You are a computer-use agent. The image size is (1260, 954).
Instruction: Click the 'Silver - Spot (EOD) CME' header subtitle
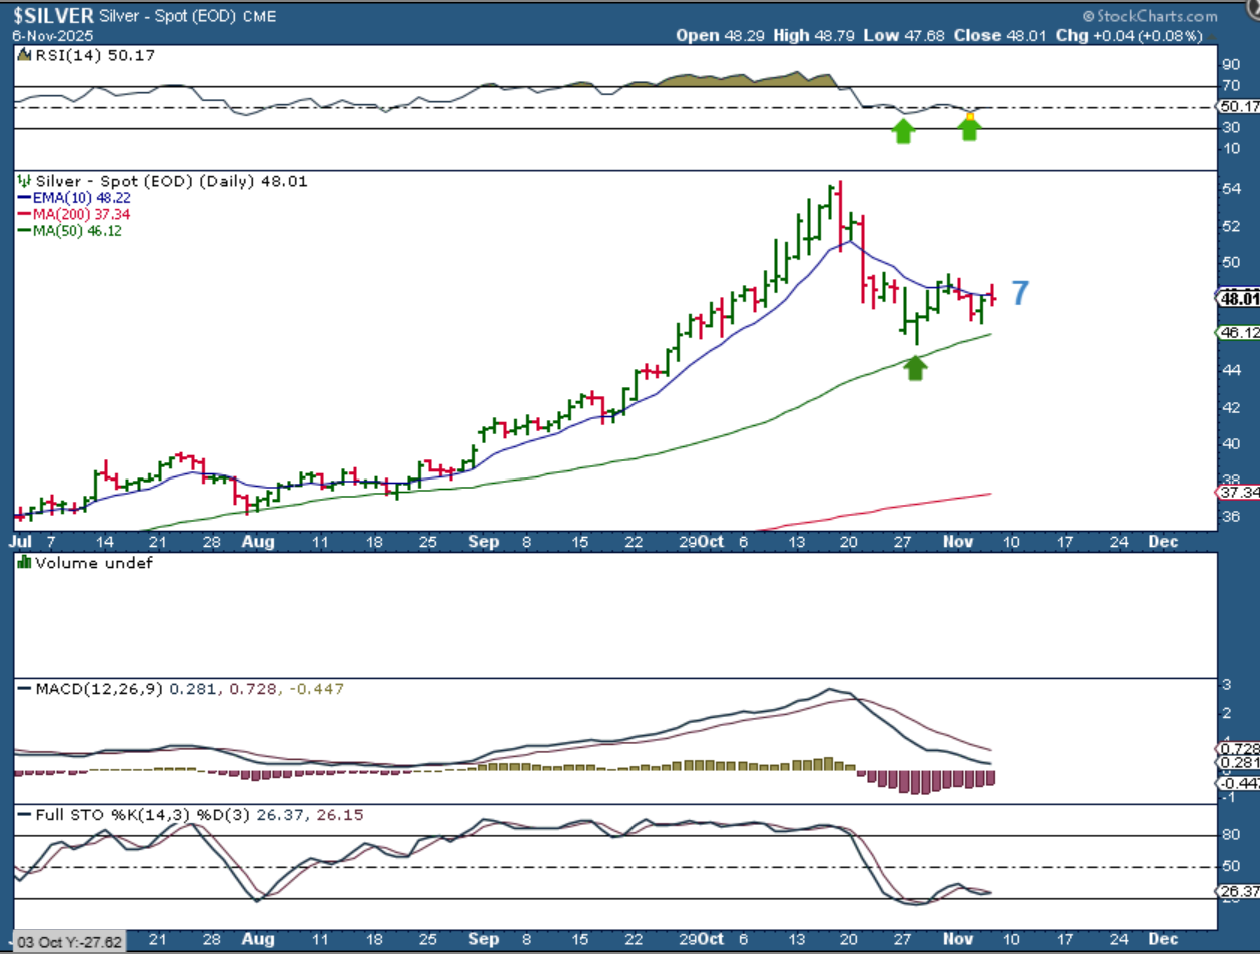[188, 17]
